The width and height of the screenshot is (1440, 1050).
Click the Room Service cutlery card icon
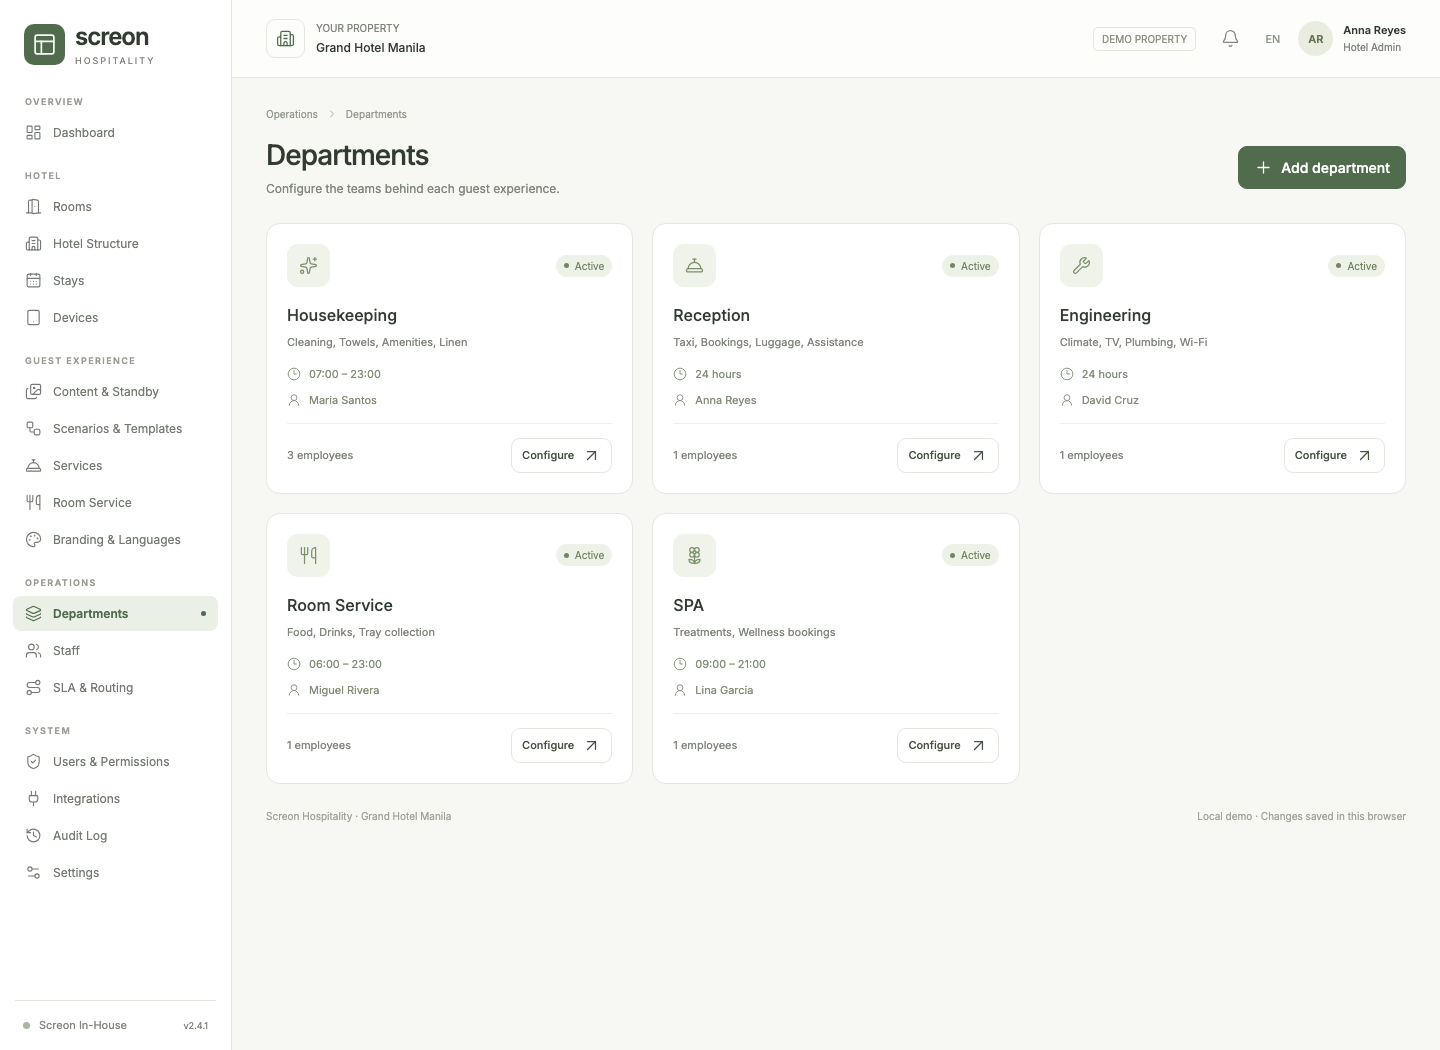point(308,555)
